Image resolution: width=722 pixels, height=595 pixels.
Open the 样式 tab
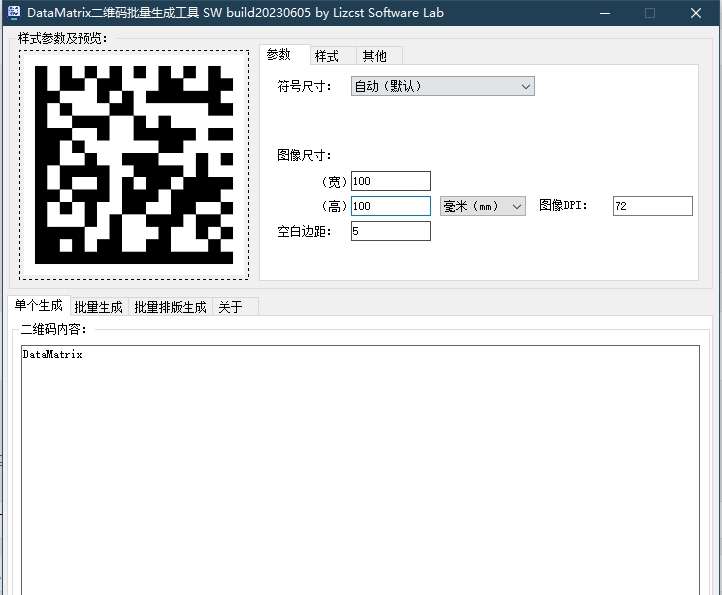(326, 56)
